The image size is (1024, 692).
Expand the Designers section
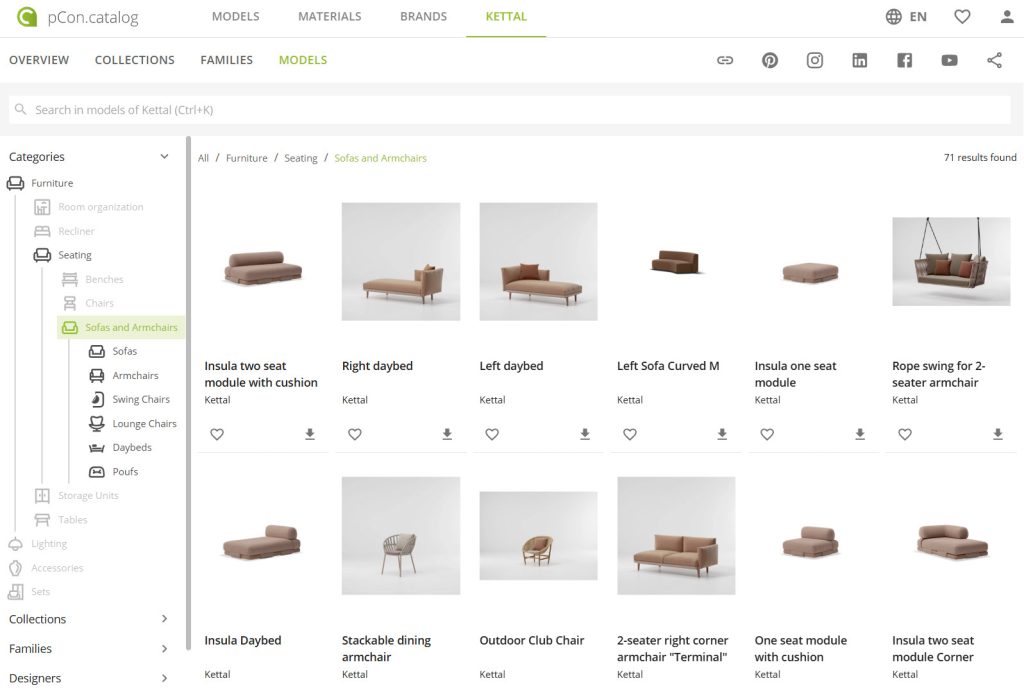164,678
